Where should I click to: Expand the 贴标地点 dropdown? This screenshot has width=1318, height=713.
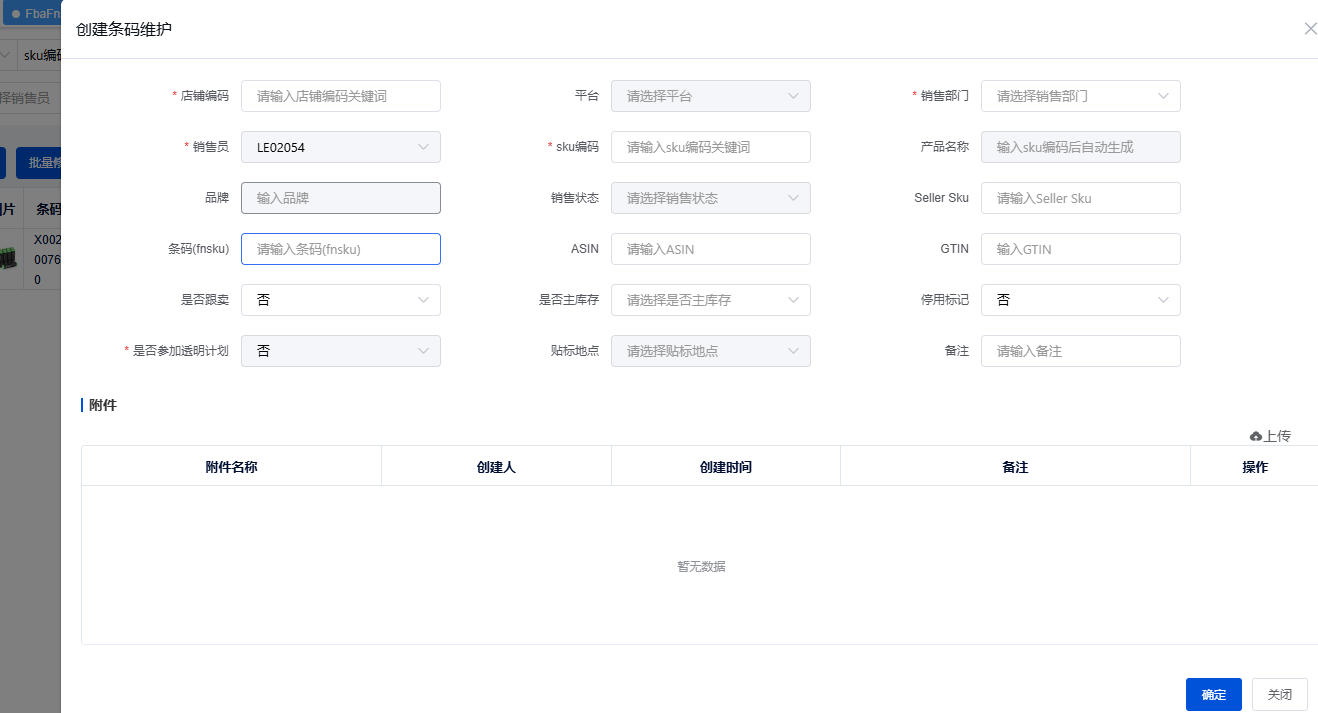pyautogui.click(x=710, y=351)
